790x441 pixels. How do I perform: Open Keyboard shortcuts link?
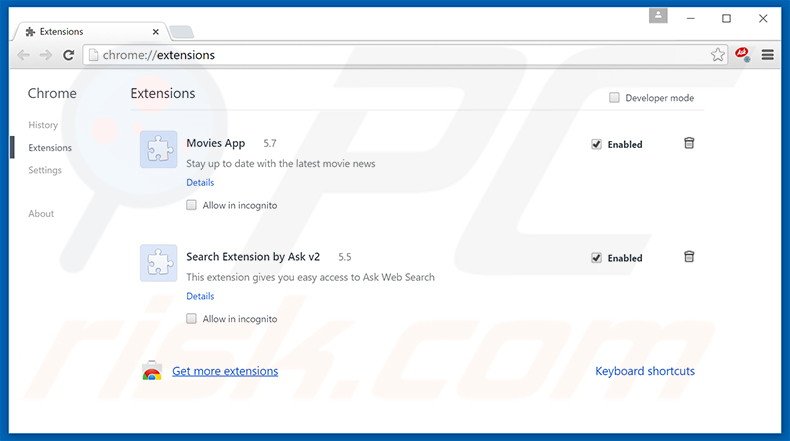645,371
